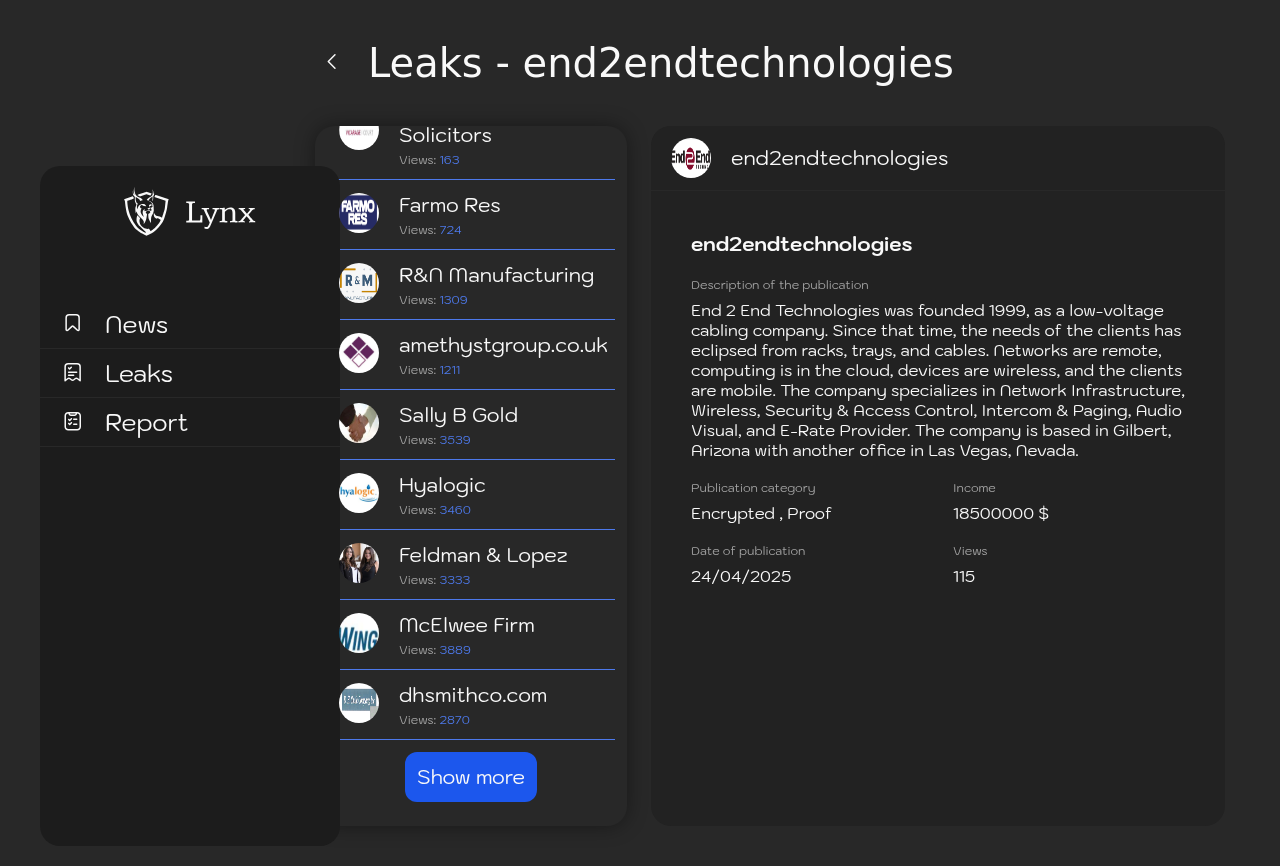Open the News menu item

190,324
